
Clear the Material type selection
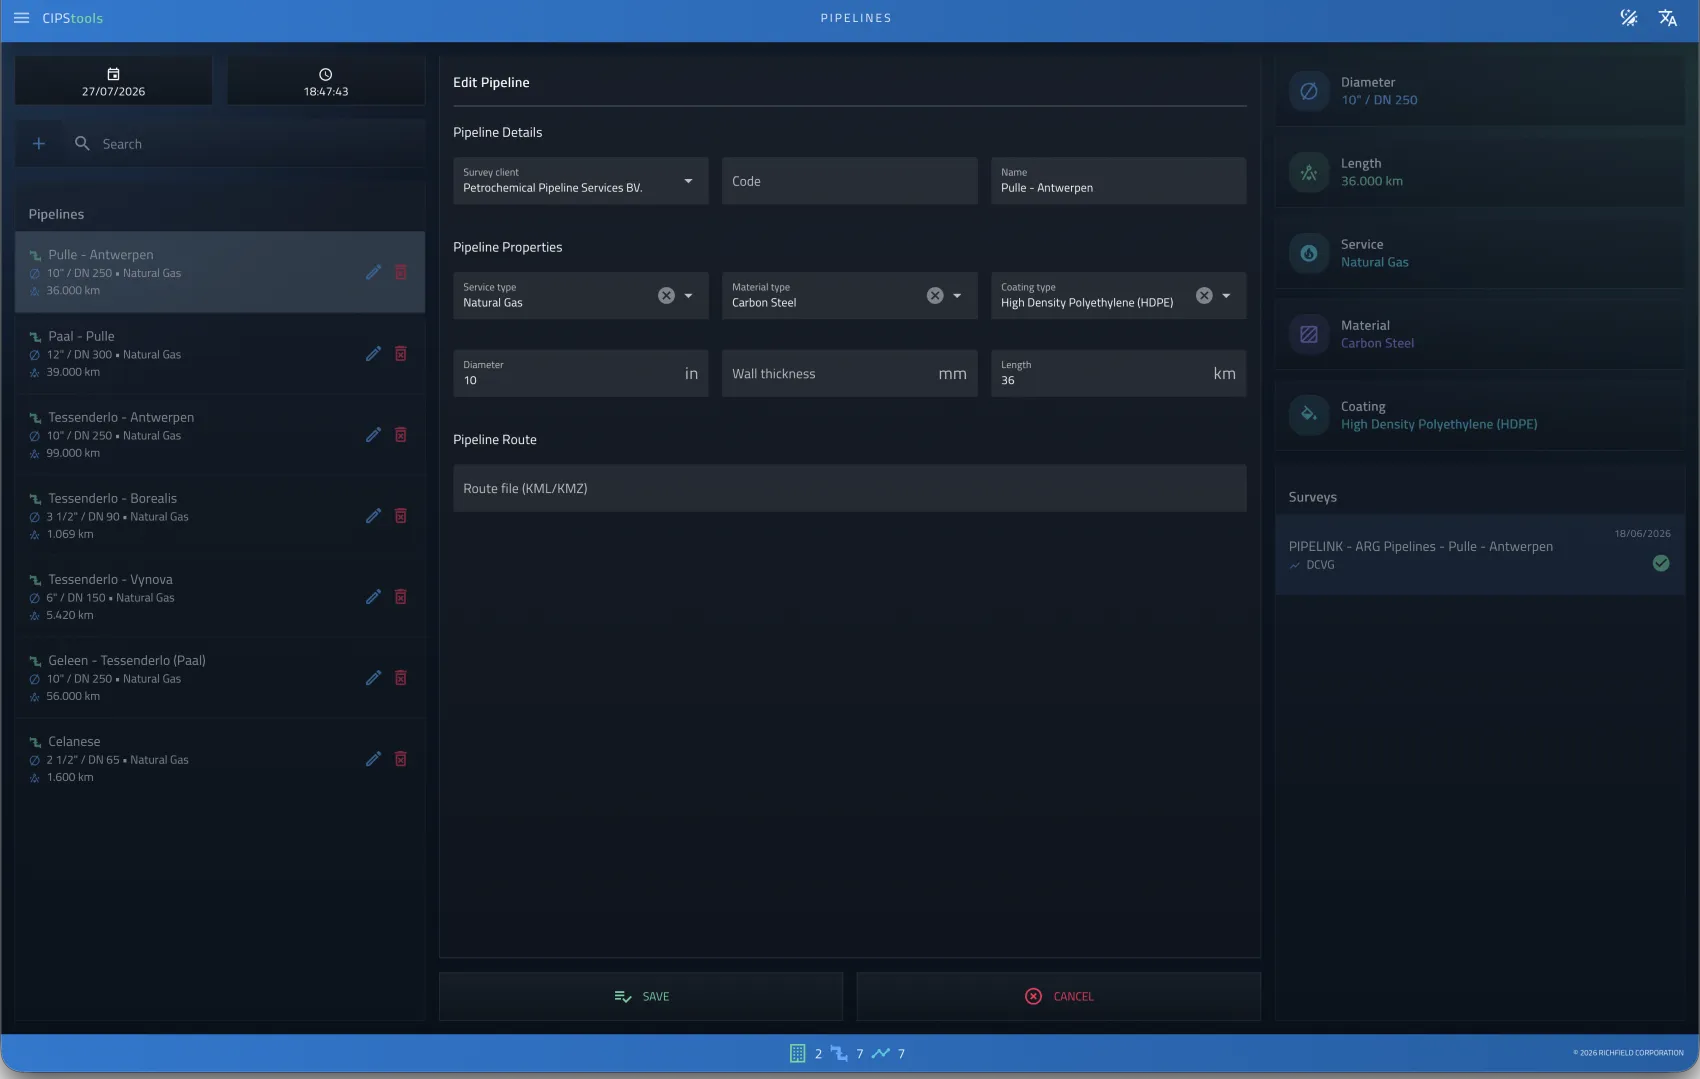[935, 295]
